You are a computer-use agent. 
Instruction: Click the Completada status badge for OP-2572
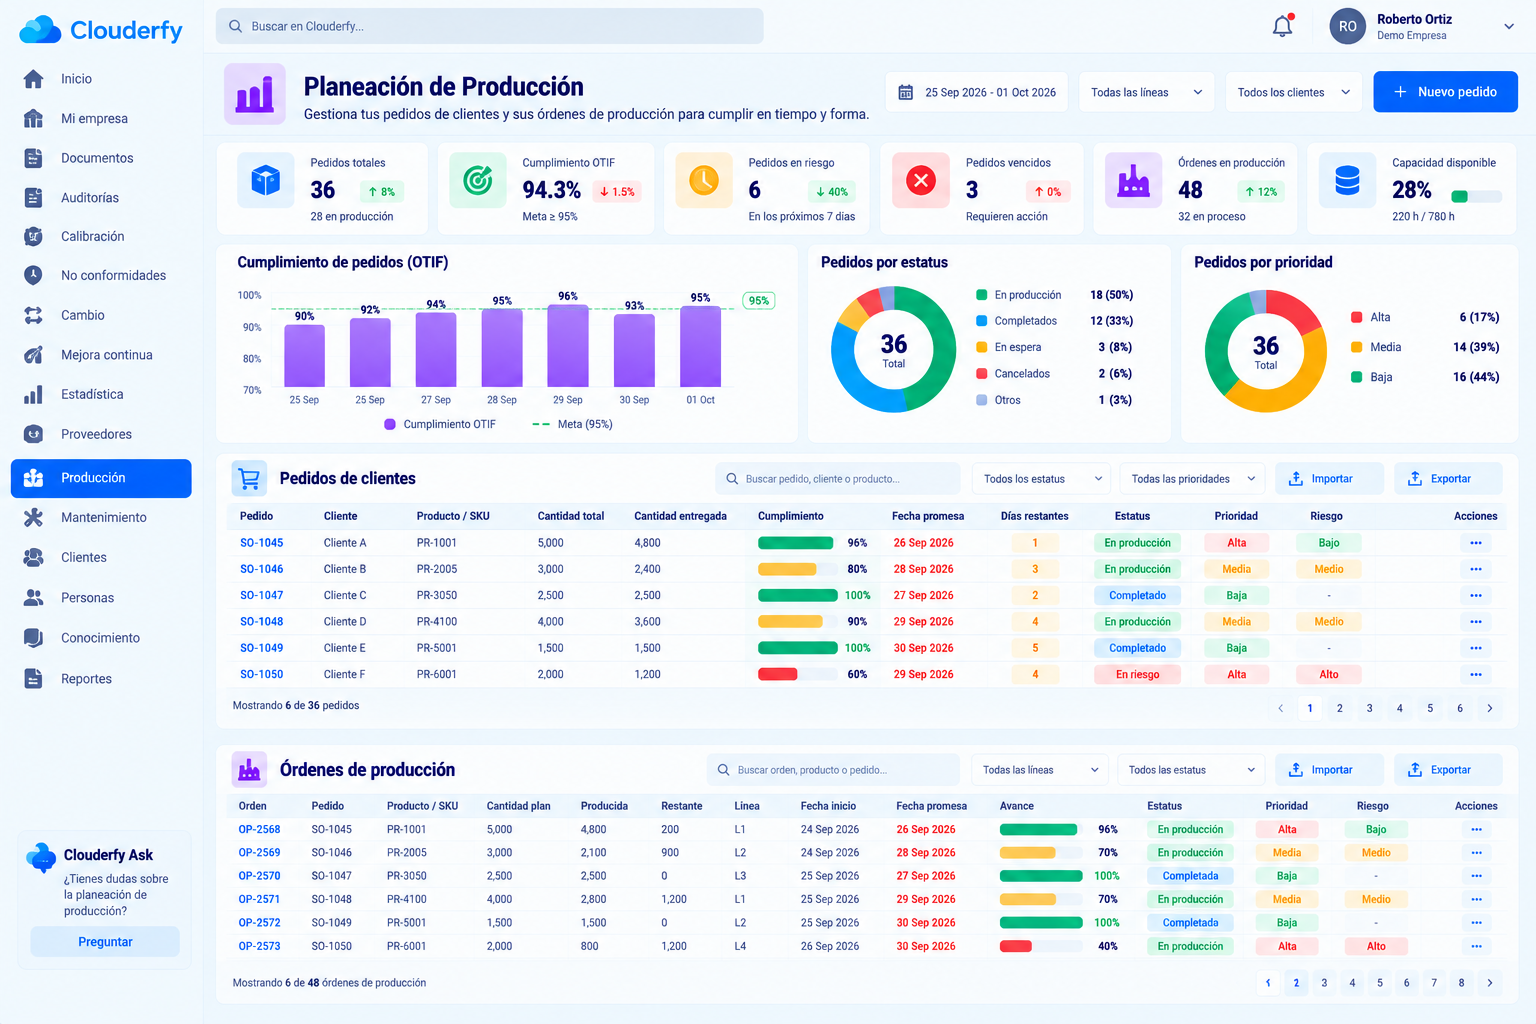(1190, 923)
